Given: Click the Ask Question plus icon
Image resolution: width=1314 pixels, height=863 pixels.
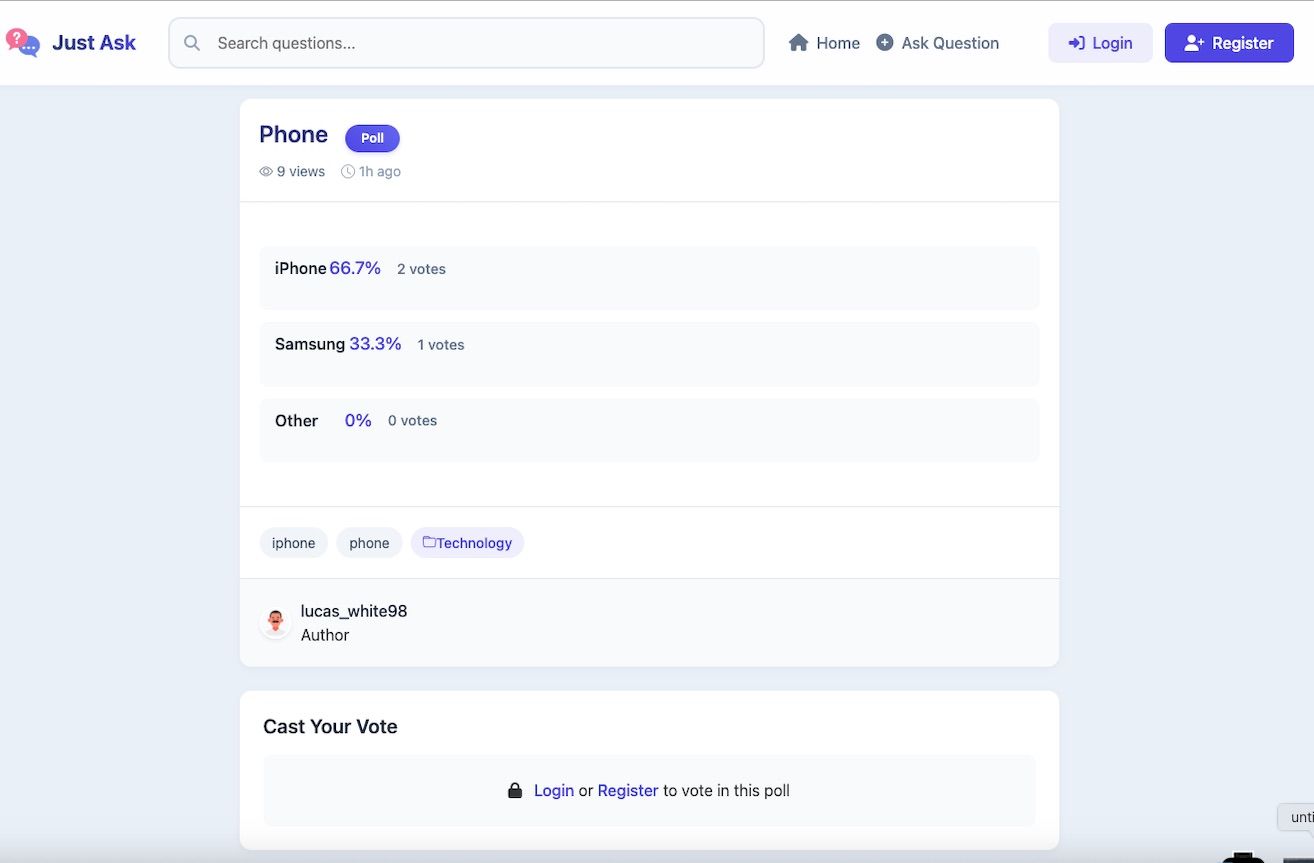Looking at the screenshot, I should pos(885,43).
